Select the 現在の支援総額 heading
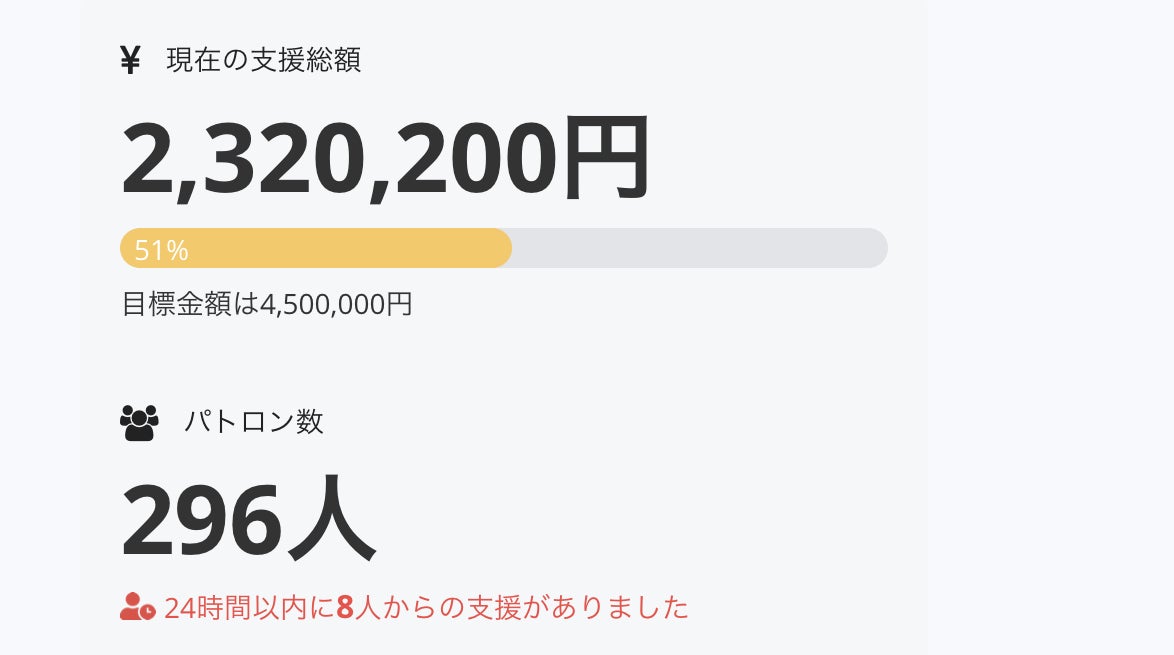The width and height of the screenshot is (1174, 655). point(263,61)
